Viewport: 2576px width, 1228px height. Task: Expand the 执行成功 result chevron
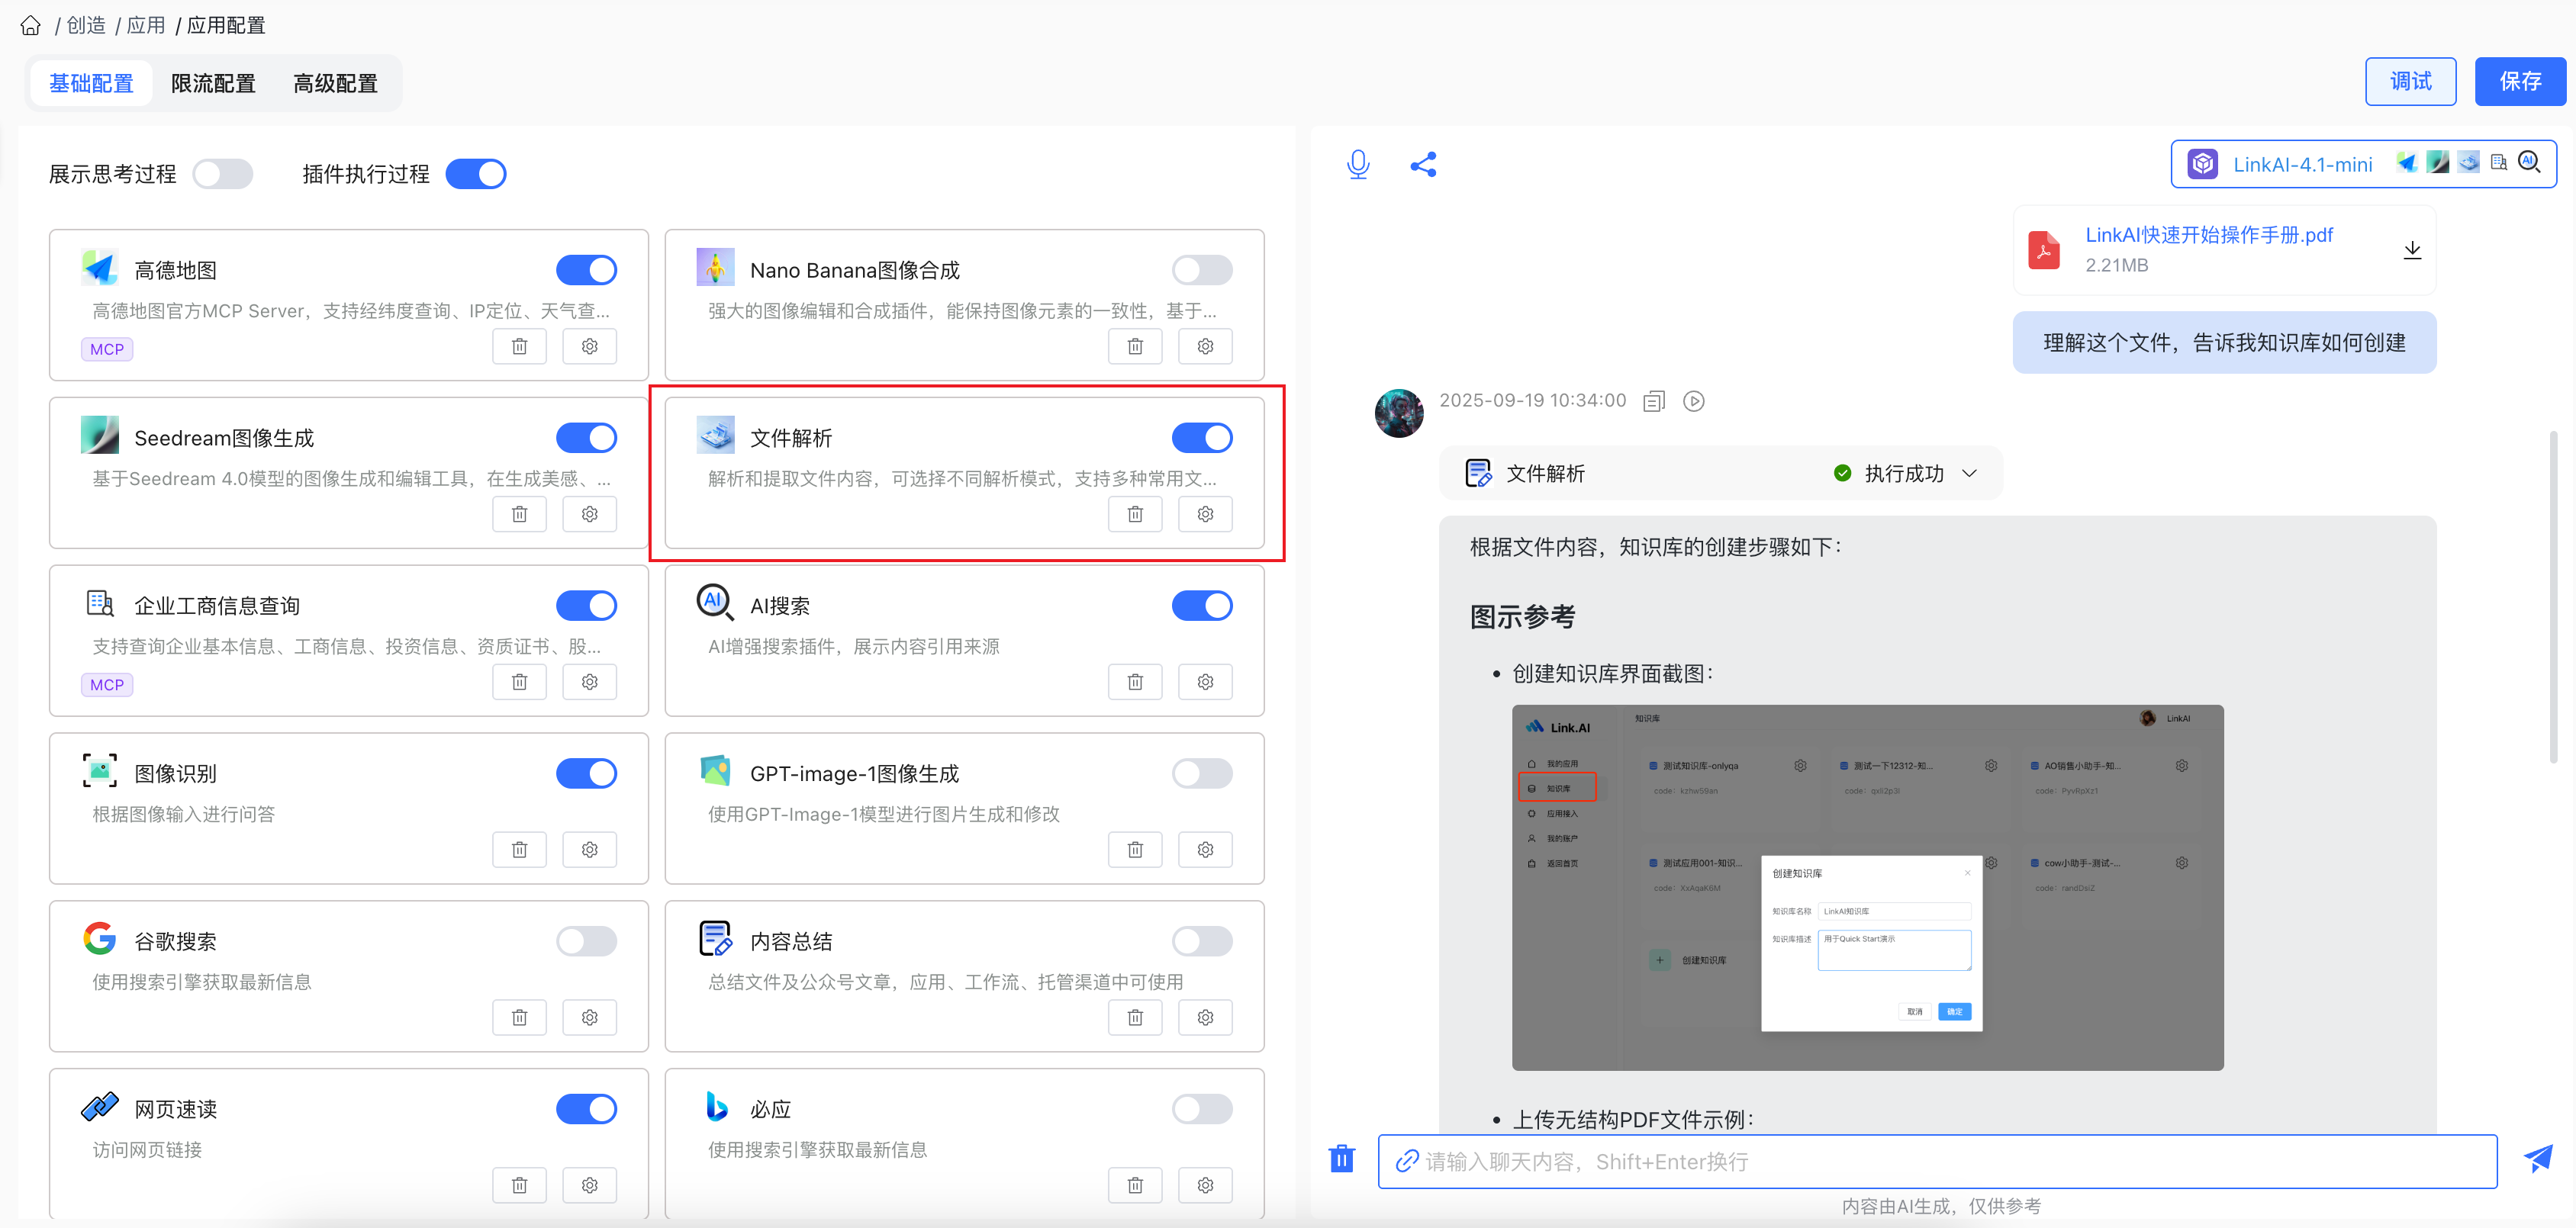point(1970,474)
